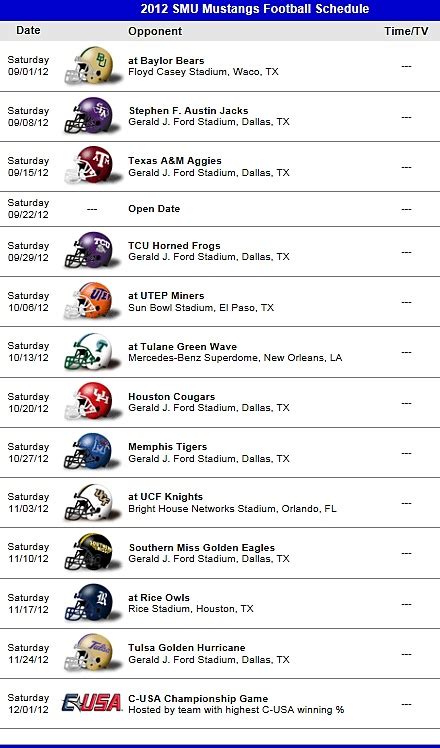Viewport: 440px width, 748px height.
Task: Click the Tulsa Golden Hurricane helmet
Action: pos(91,653)
